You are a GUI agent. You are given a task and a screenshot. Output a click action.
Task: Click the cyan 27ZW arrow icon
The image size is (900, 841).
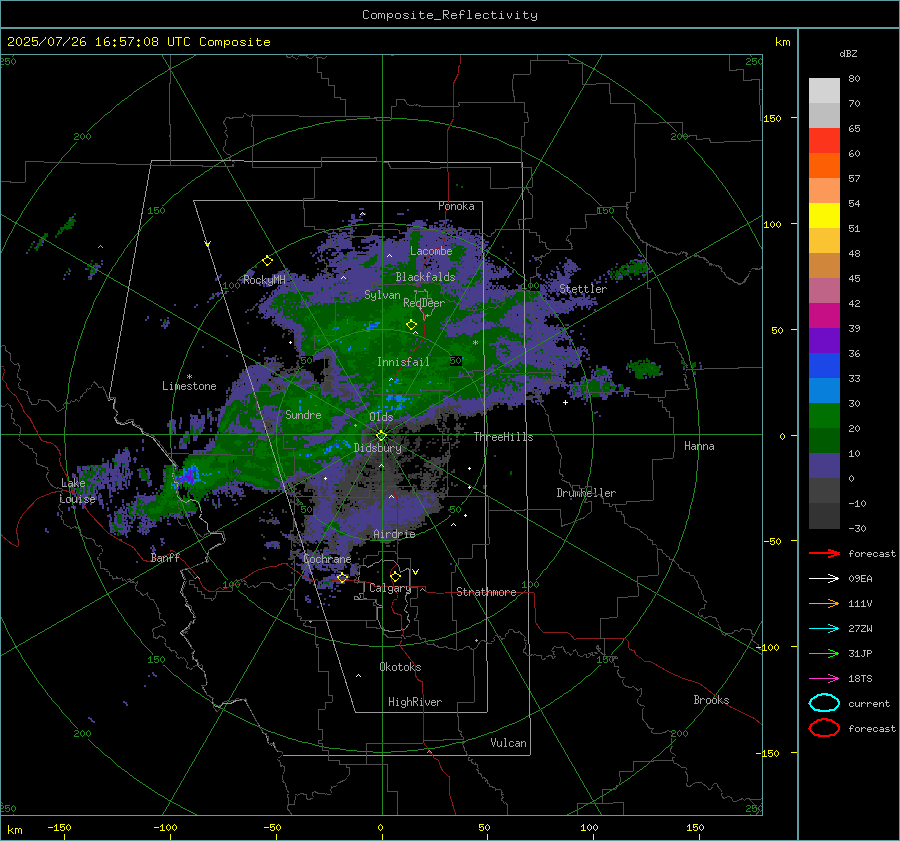[x=824, y=629]
